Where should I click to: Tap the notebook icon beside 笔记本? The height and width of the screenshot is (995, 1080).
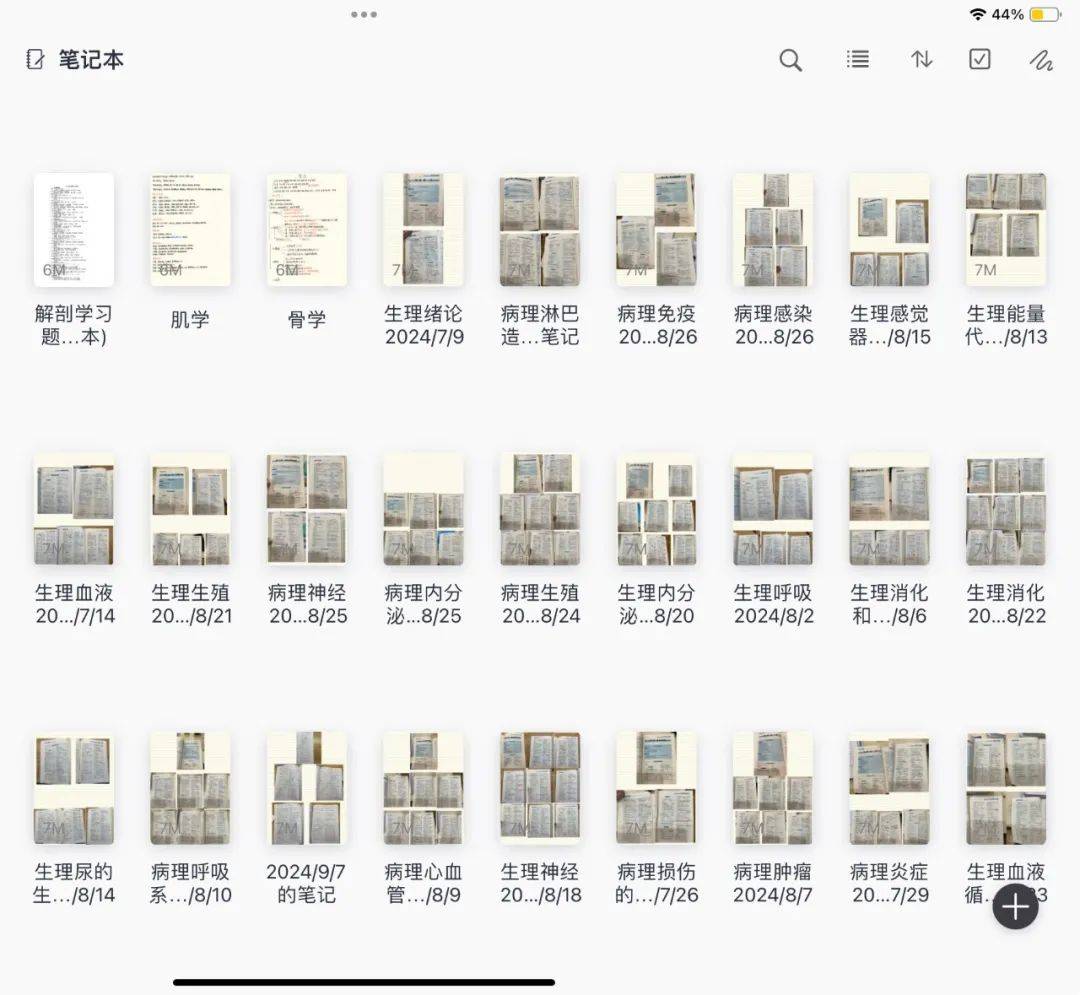pyautogui.click(x=36, y=59)
